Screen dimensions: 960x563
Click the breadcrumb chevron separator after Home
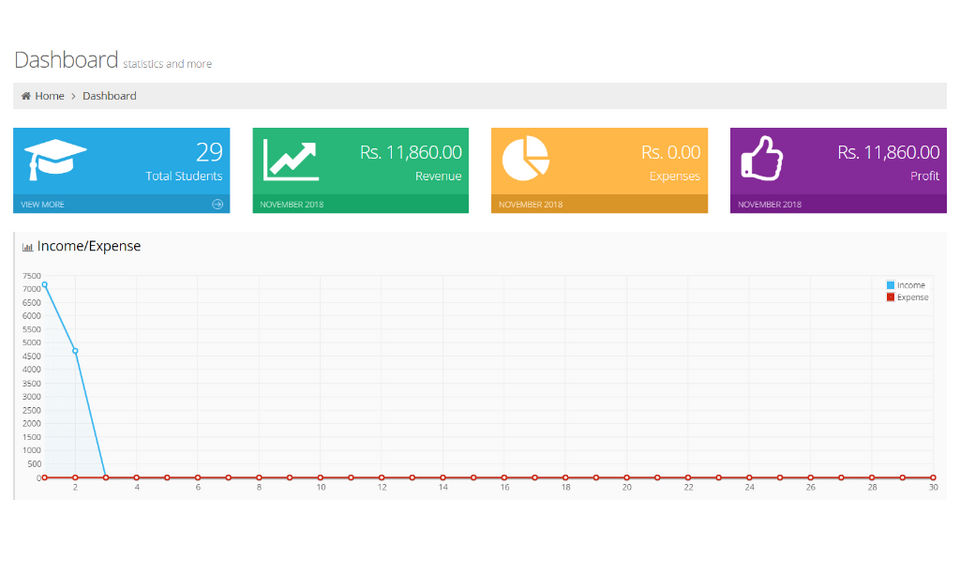point(73,96)
